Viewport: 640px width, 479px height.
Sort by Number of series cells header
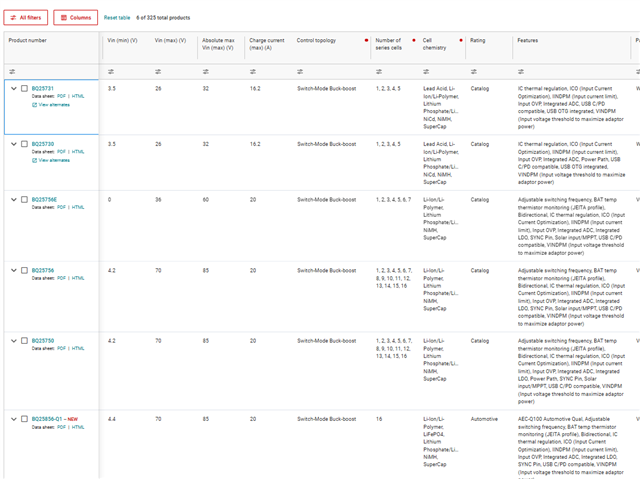coord(388,44)
